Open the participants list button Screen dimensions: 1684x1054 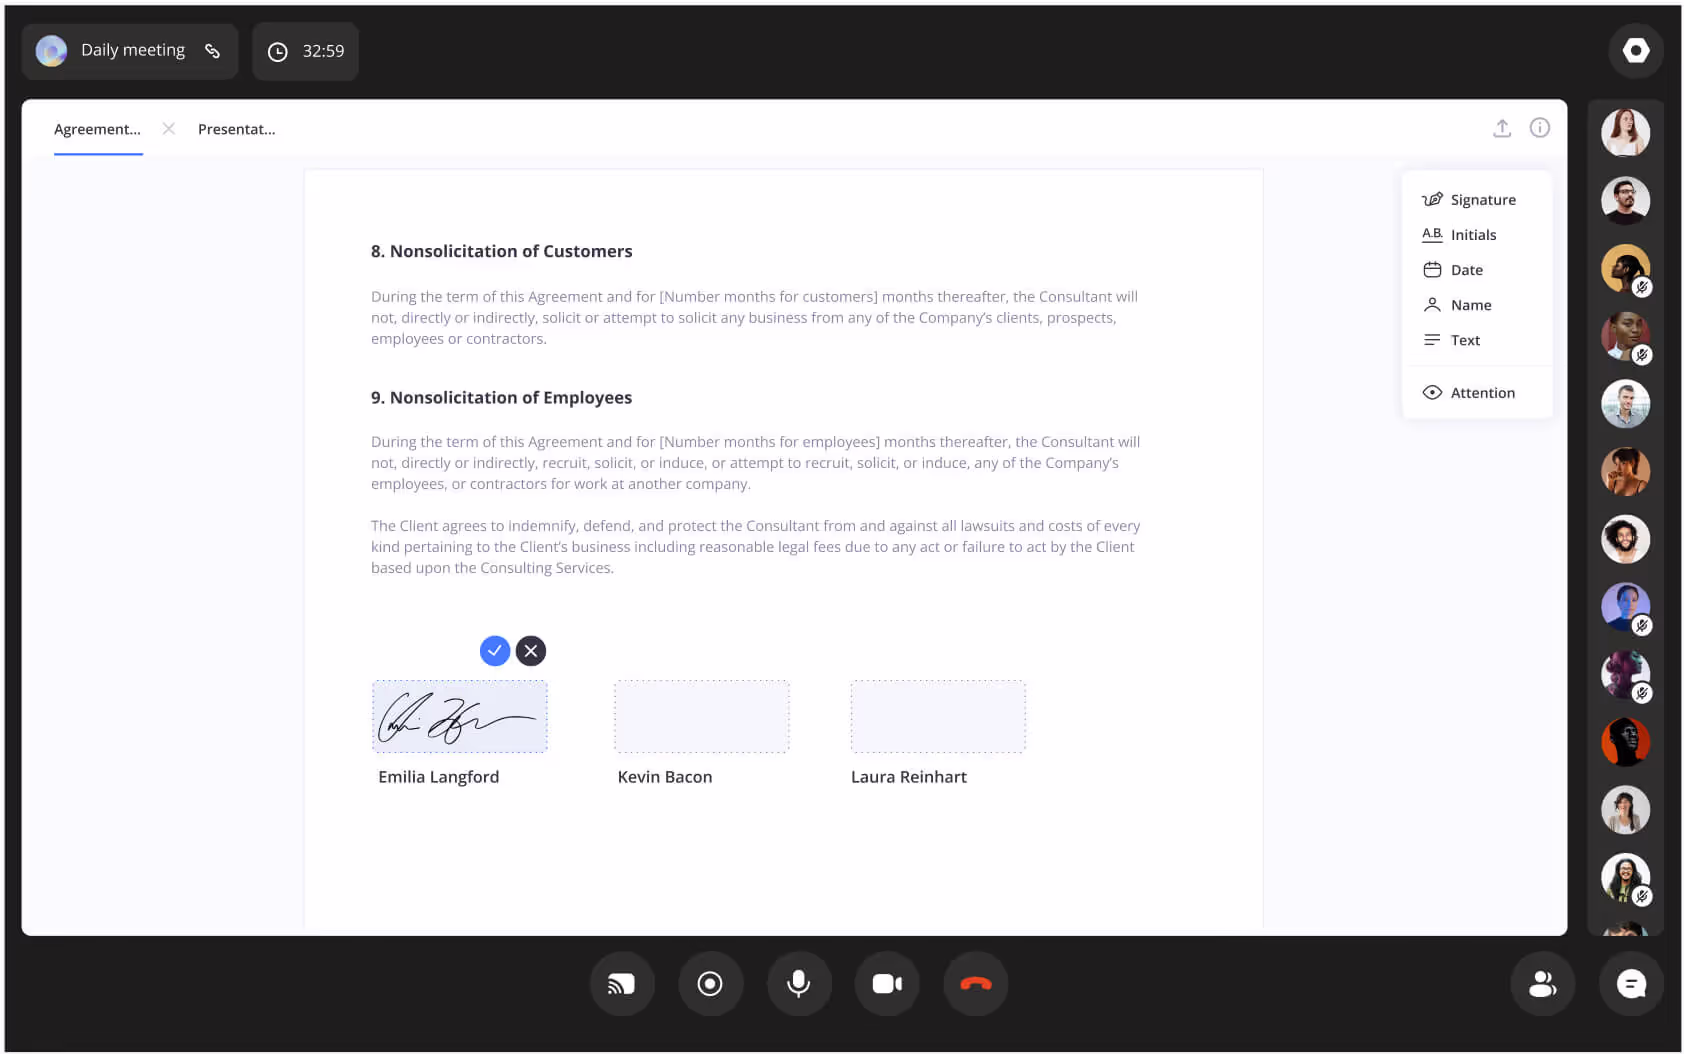[1543, 984]
